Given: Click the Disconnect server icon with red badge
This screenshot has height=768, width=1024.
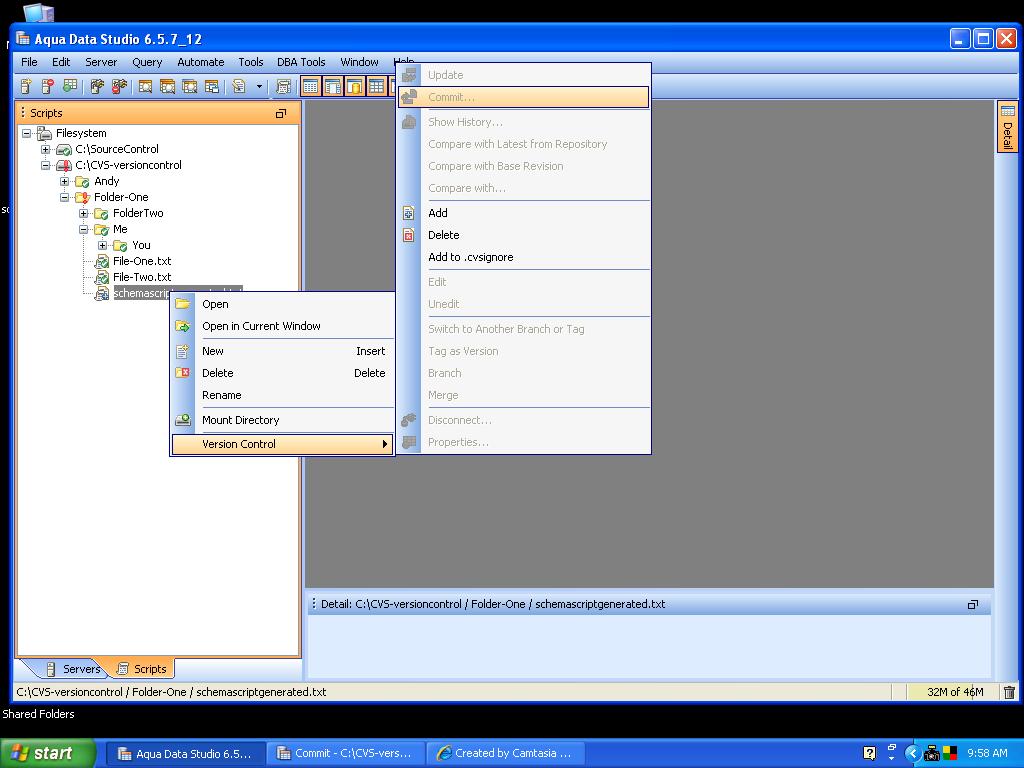Looking at the screenshot, I should 119,86.
